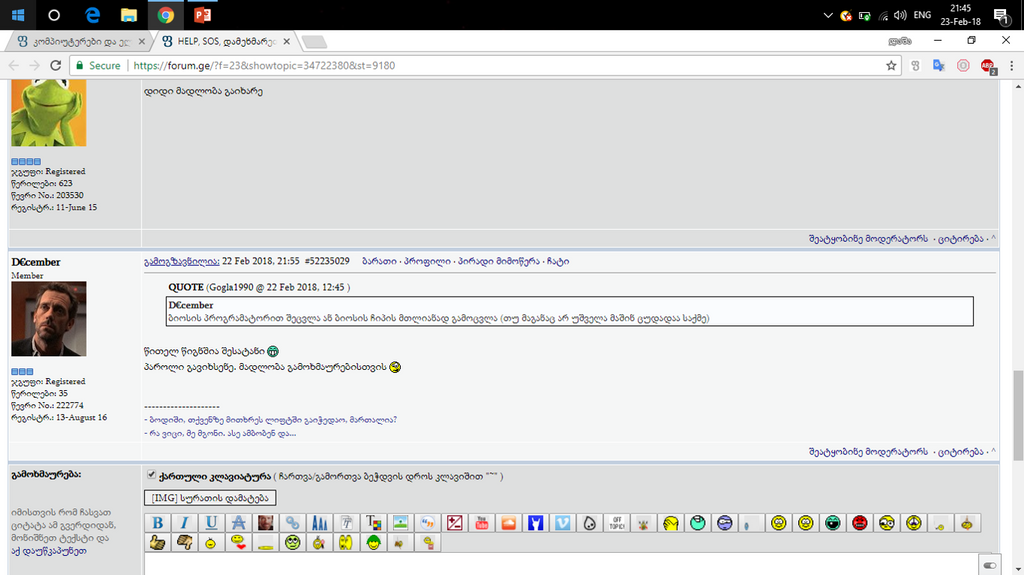Screen dimensions: 1024x575
Task: Insert the OFF TOPIC tag
Action: [x=616, y=523]
